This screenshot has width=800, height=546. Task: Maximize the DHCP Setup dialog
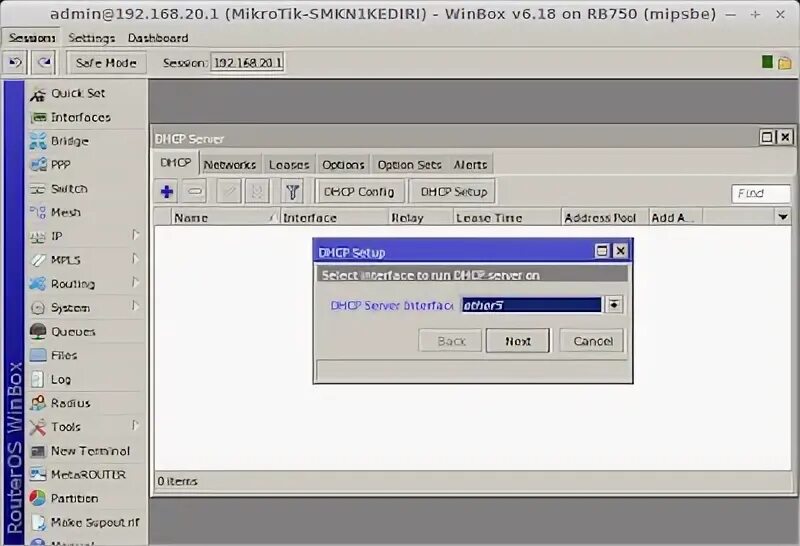pyautogui.click(x=602, y=251)
